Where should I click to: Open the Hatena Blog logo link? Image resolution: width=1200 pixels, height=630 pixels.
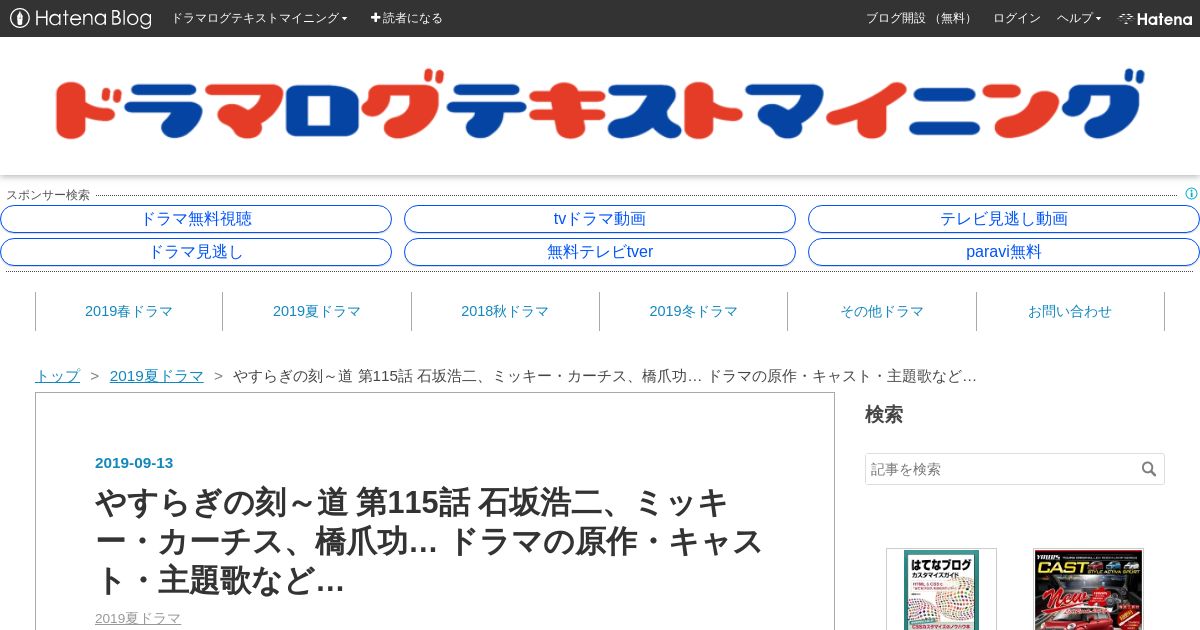(x=80, y=18)
